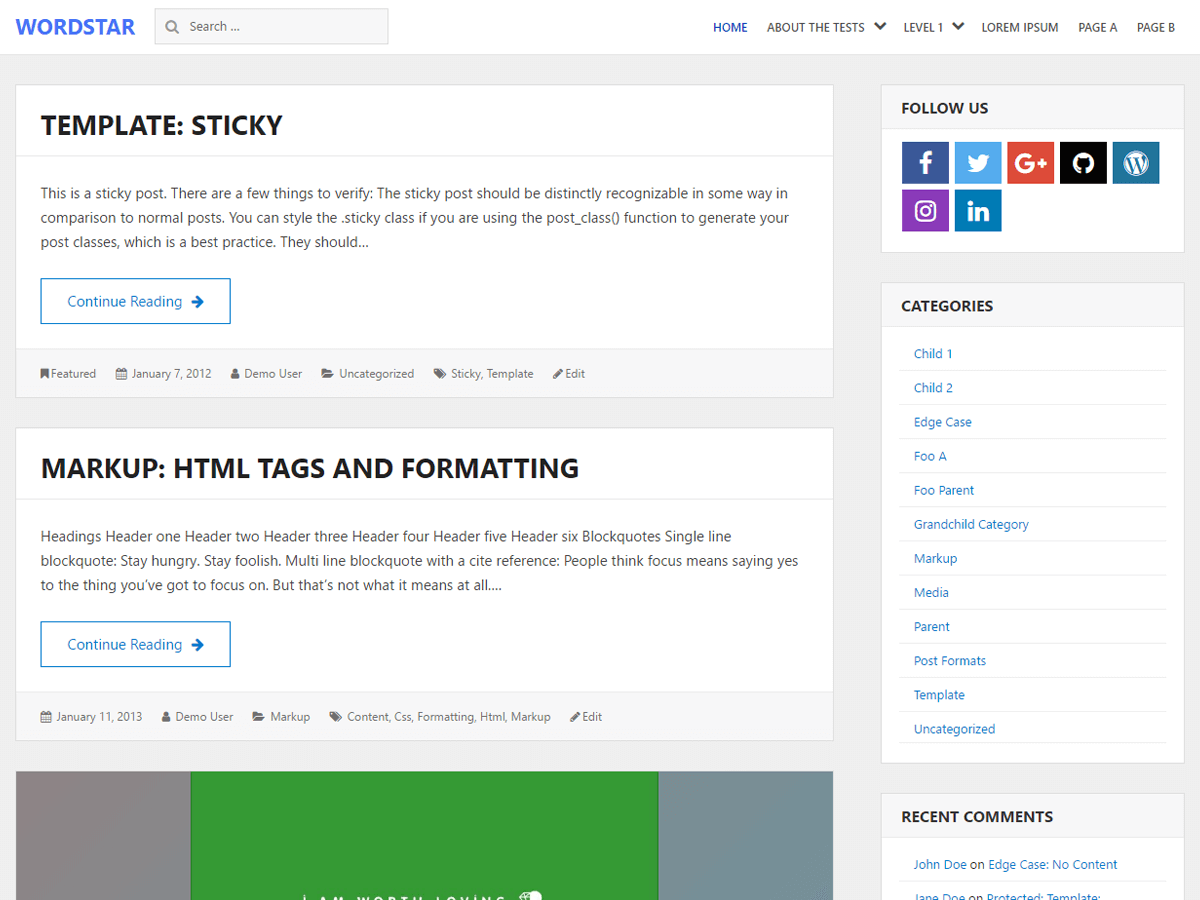Click Continue Reading under Markup post
This screenshot has width=1200, height=900.
point(135,644)
